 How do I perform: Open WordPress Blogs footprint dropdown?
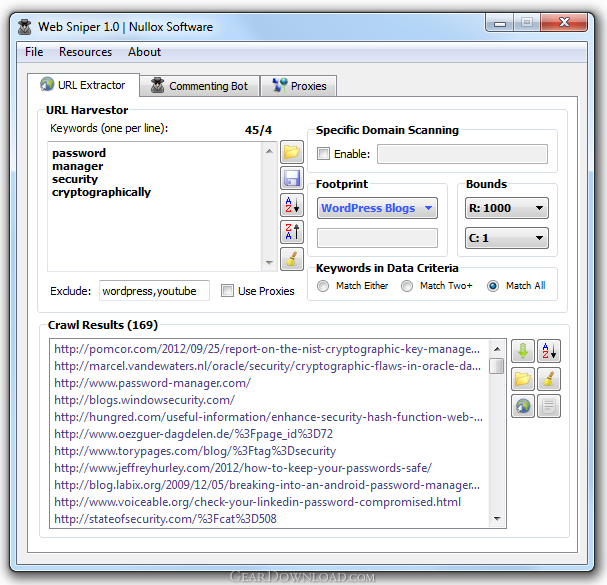coord(377,208)
